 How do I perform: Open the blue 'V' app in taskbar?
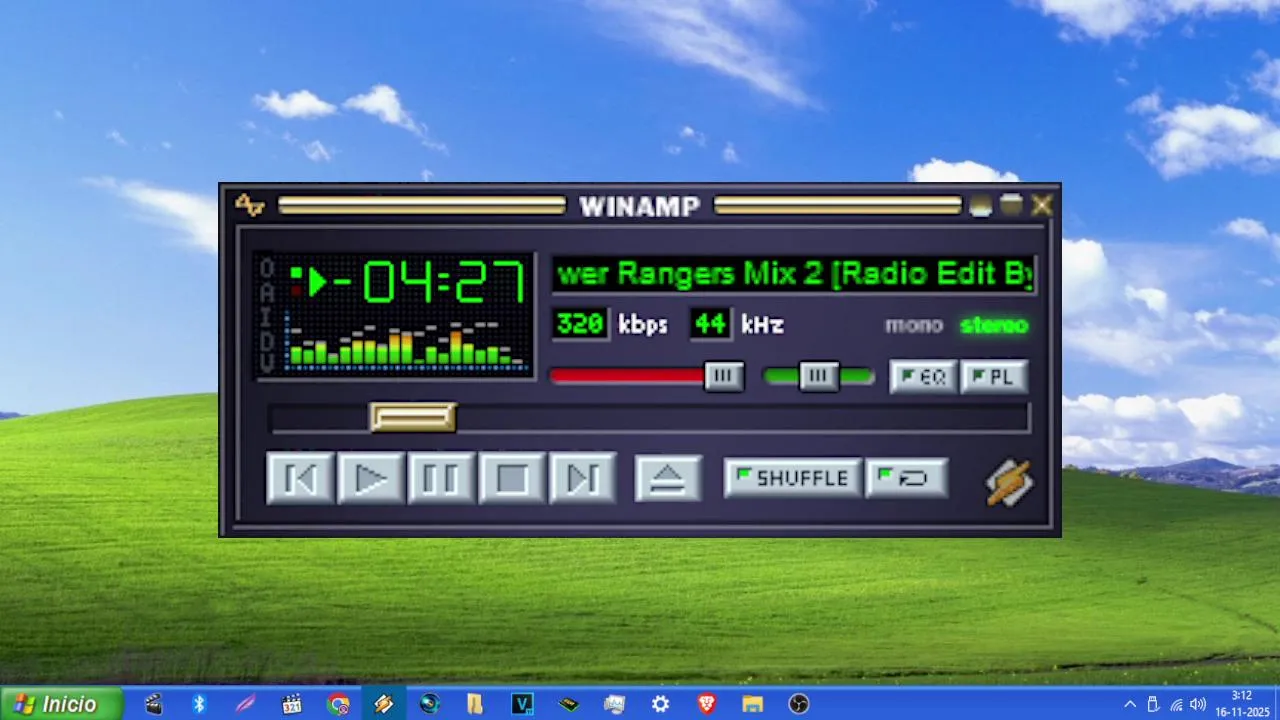click(522, 704)
